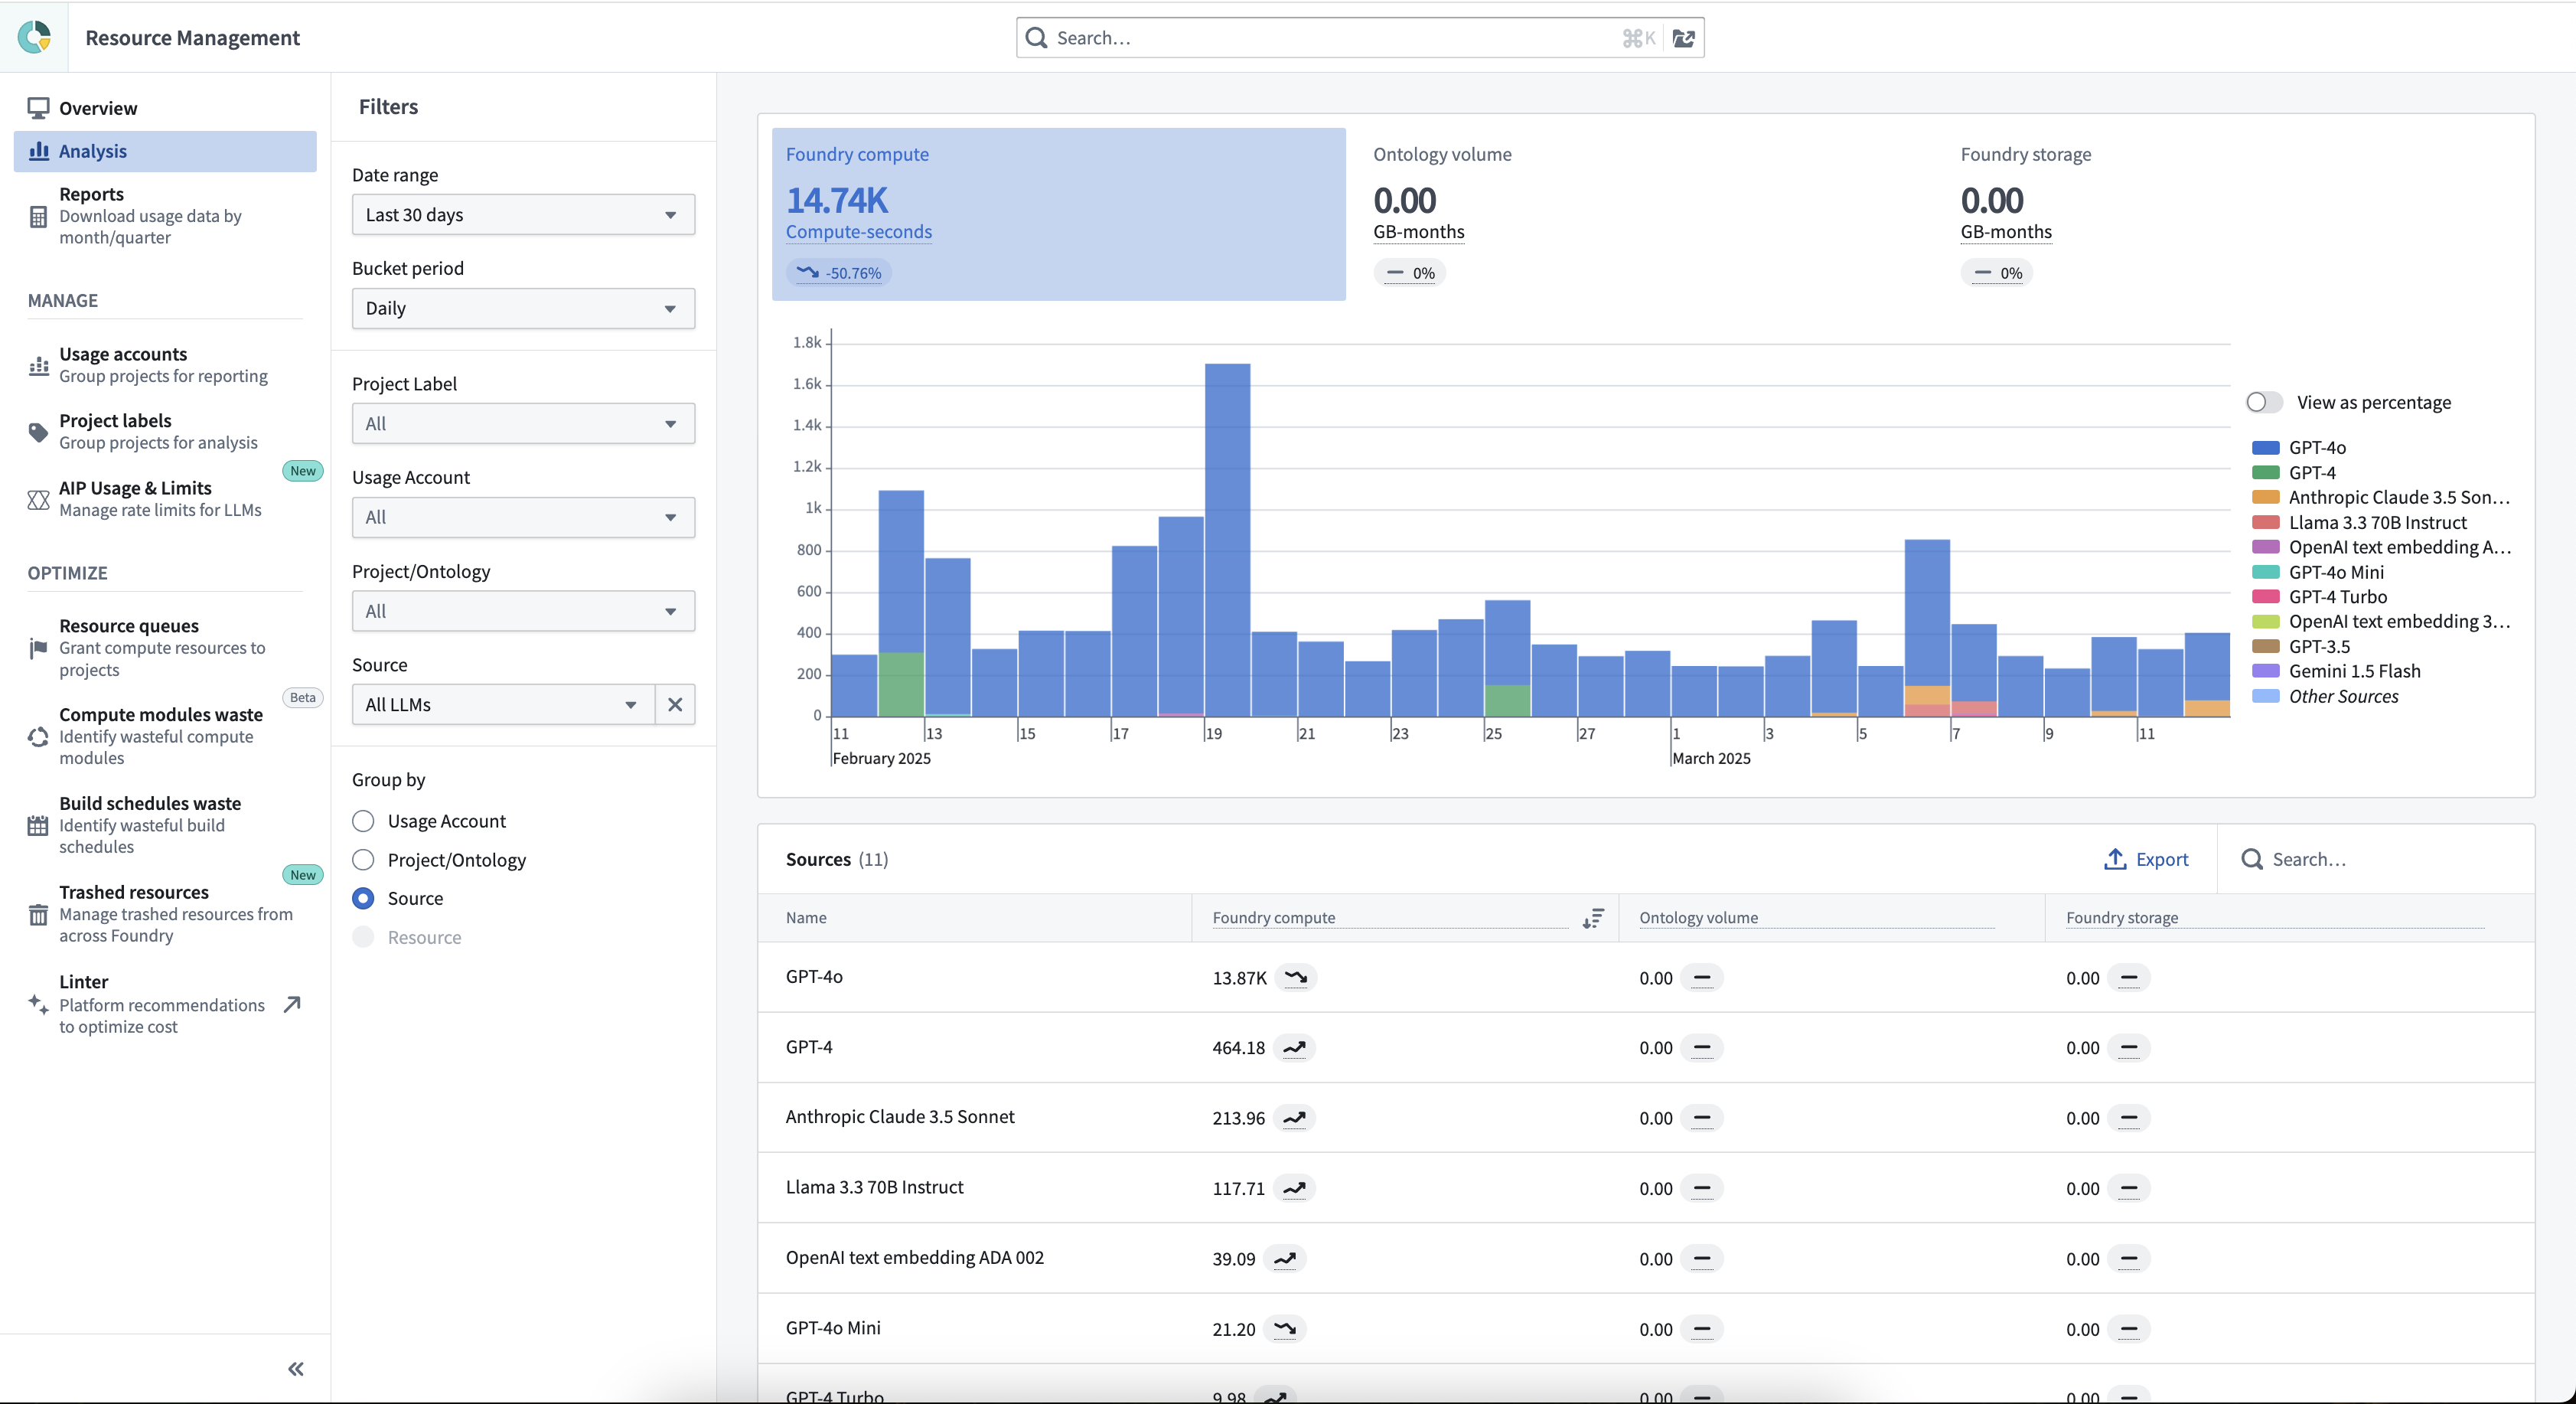Open the Source filter dropdown
Viewport: 2576px width, 1404px height.
click(x=500, y=705)
